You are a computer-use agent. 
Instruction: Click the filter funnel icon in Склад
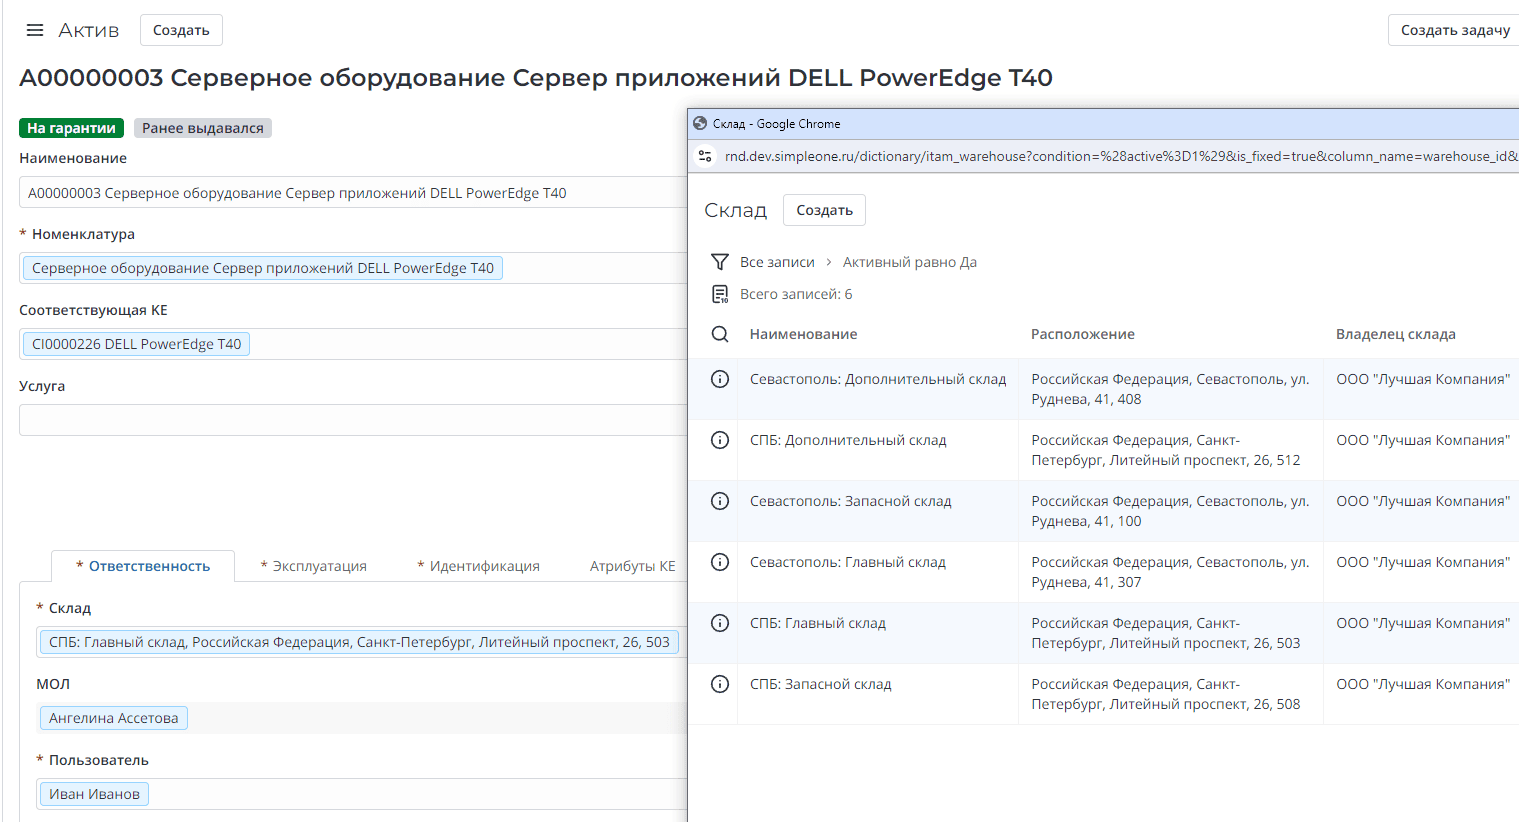coord(719,262)
